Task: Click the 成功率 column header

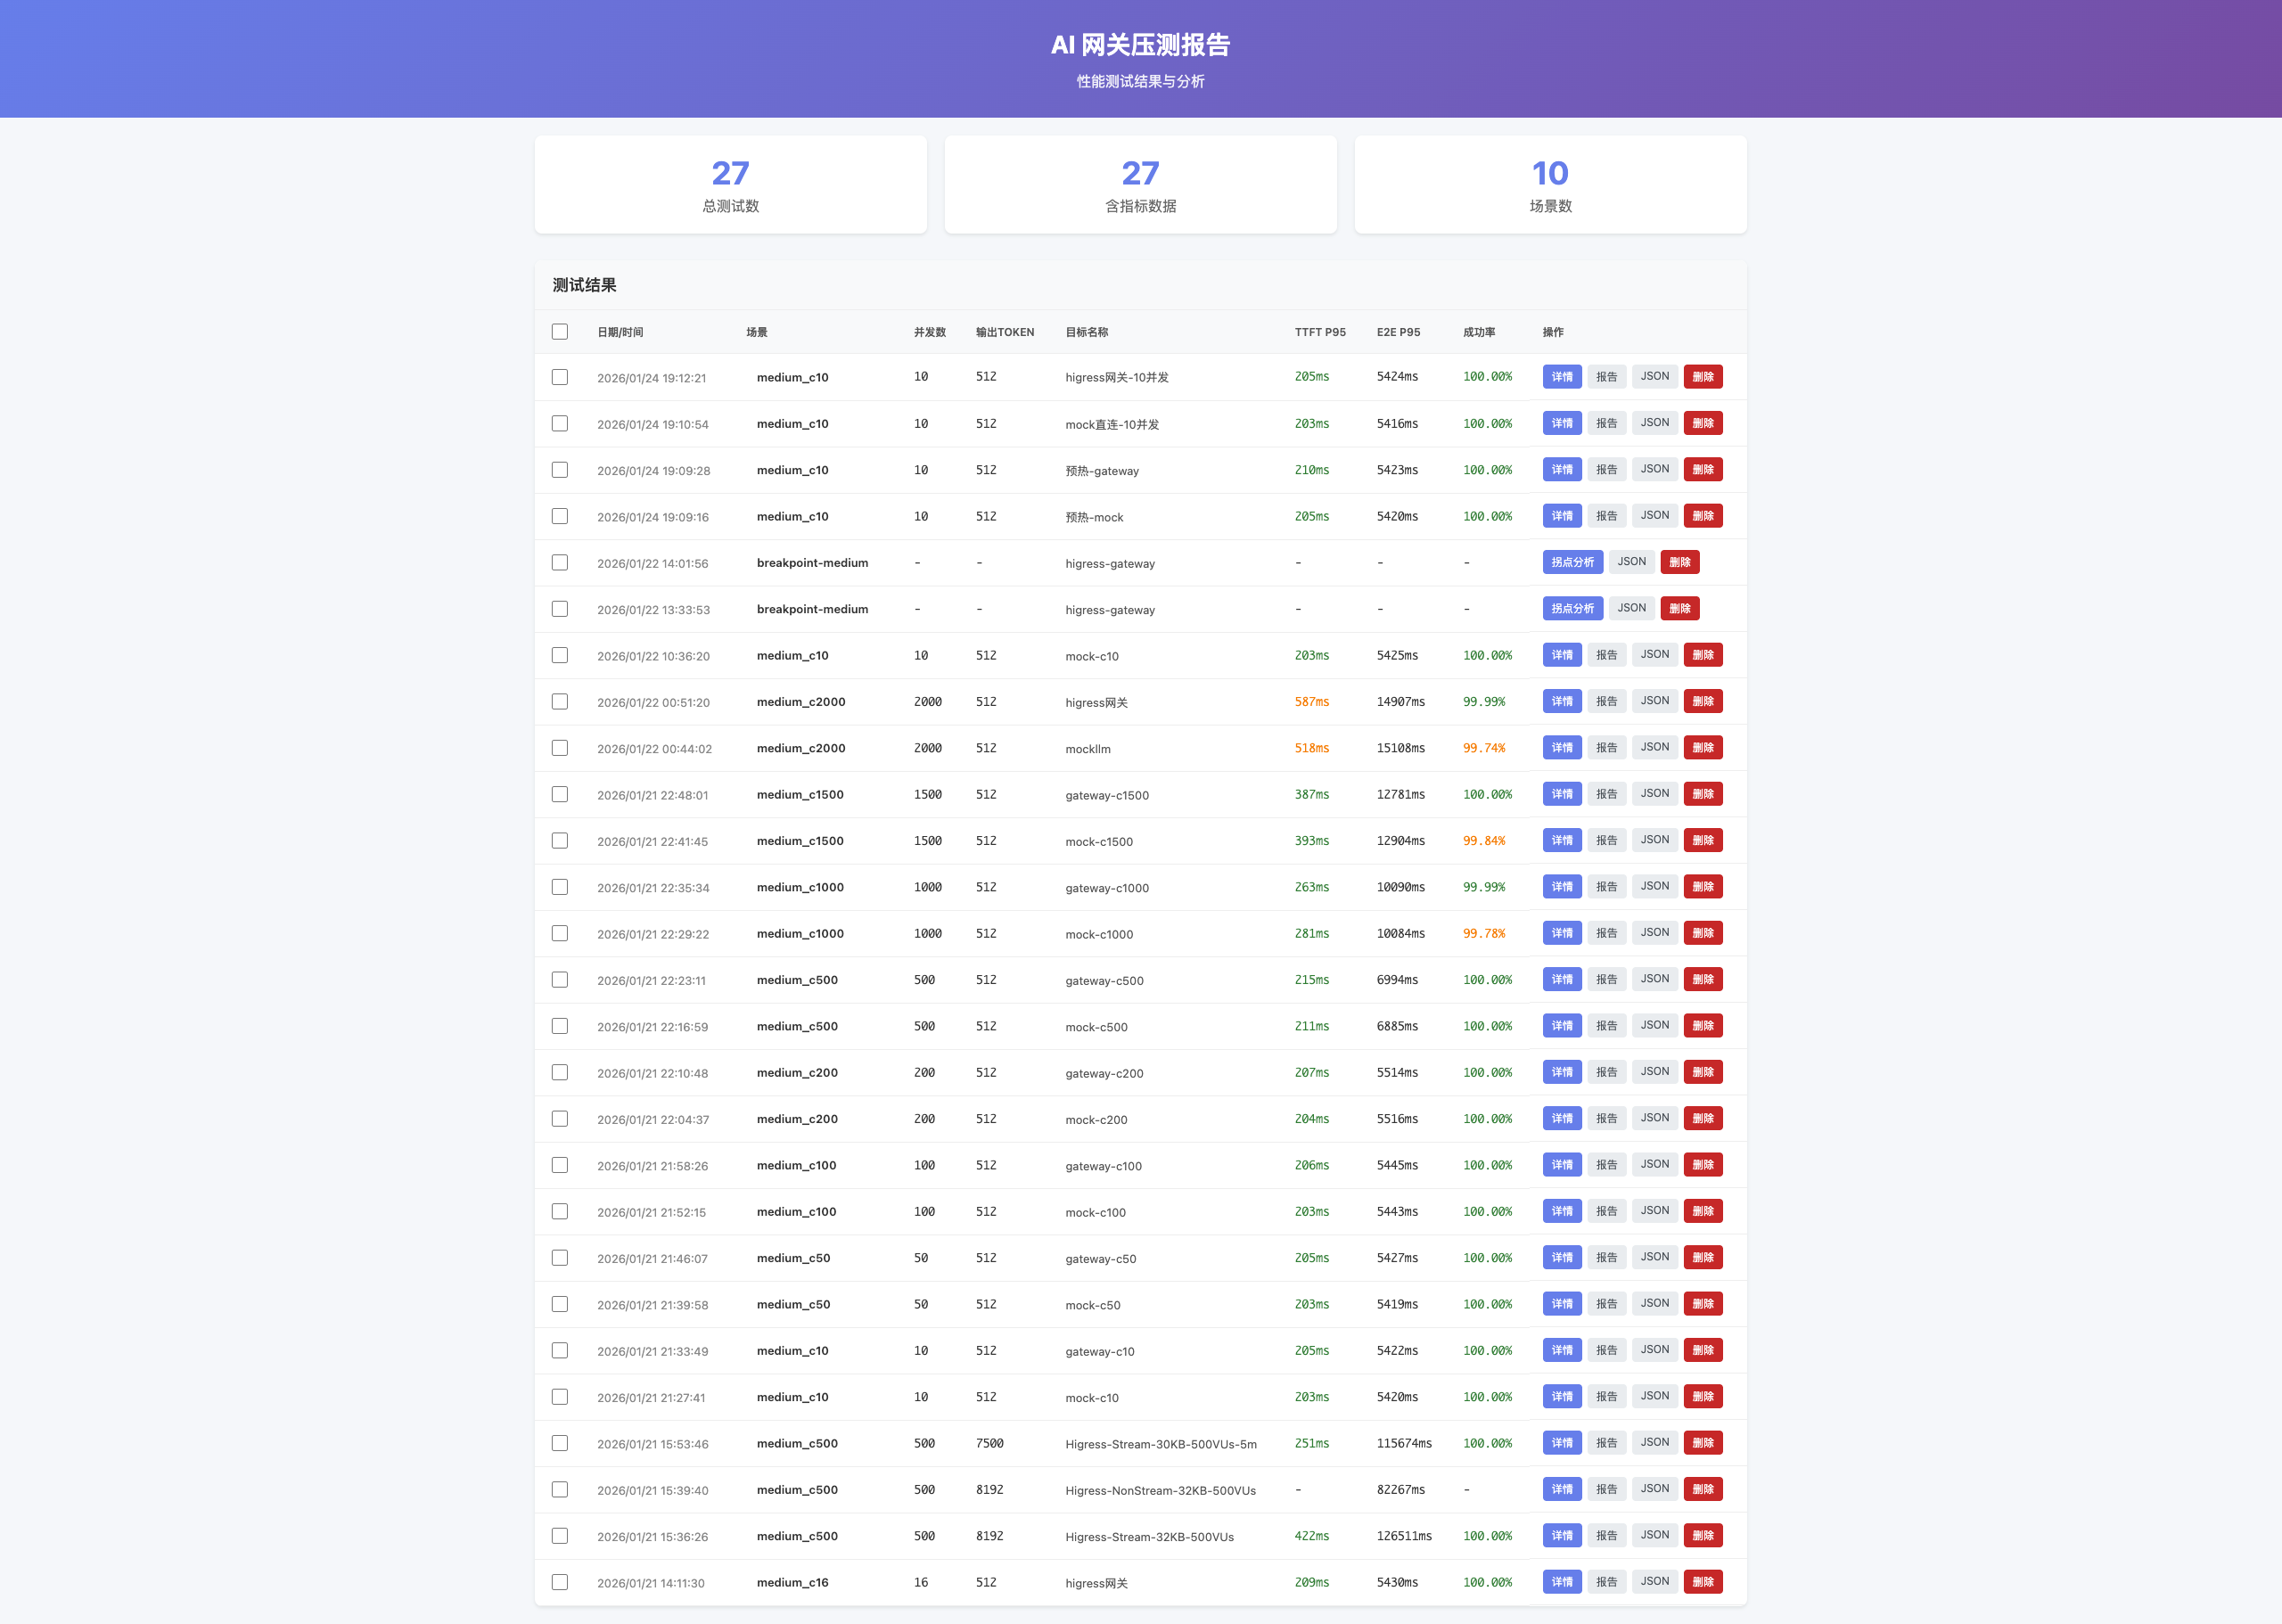Action: [x=1478, y=332]
